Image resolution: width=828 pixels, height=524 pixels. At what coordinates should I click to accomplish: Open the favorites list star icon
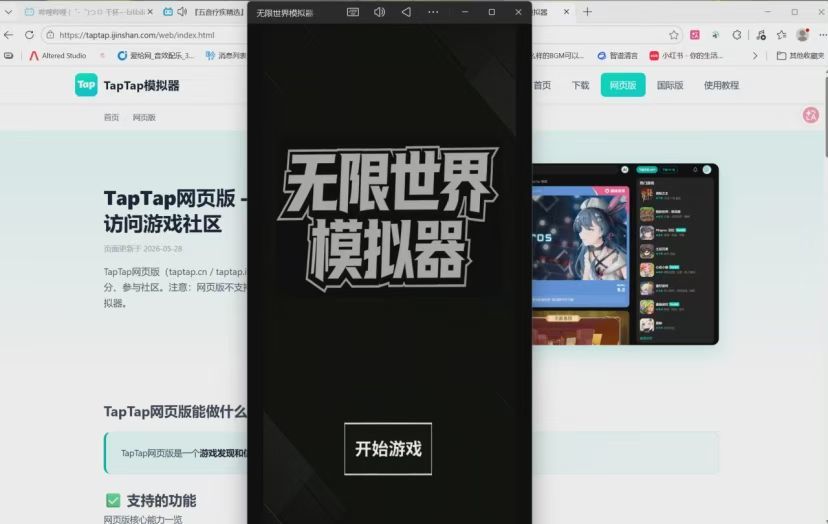tap(782, 35)
